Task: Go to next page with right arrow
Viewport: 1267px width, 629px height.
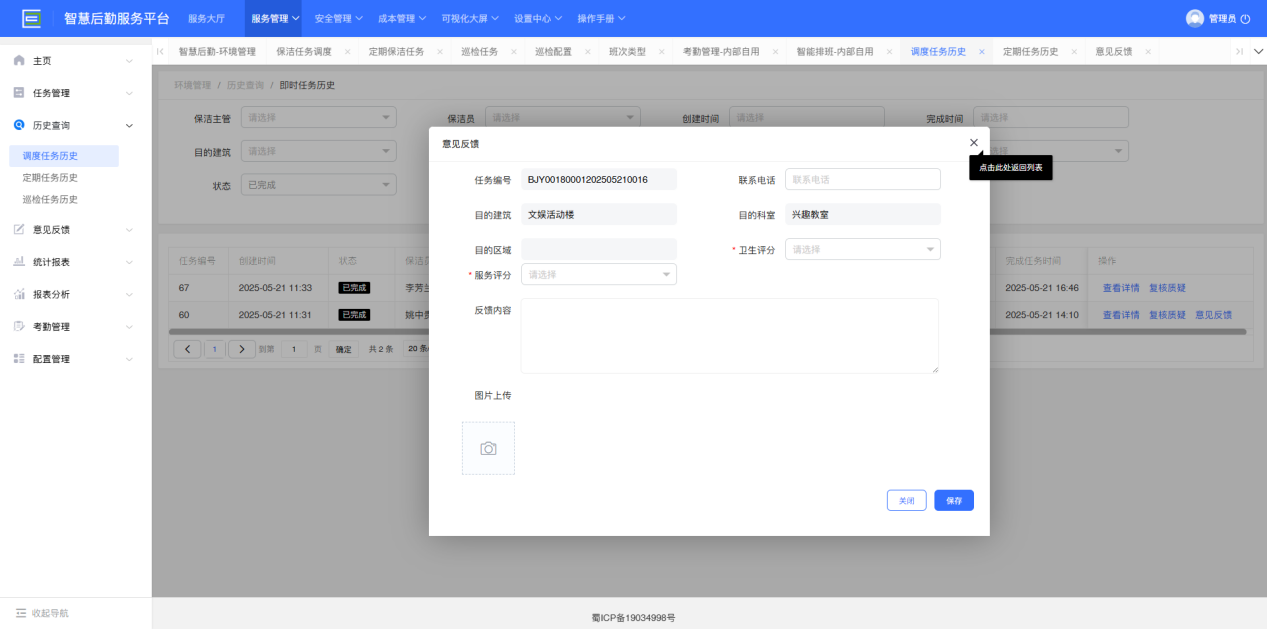Action: click(x=241, y=349)
